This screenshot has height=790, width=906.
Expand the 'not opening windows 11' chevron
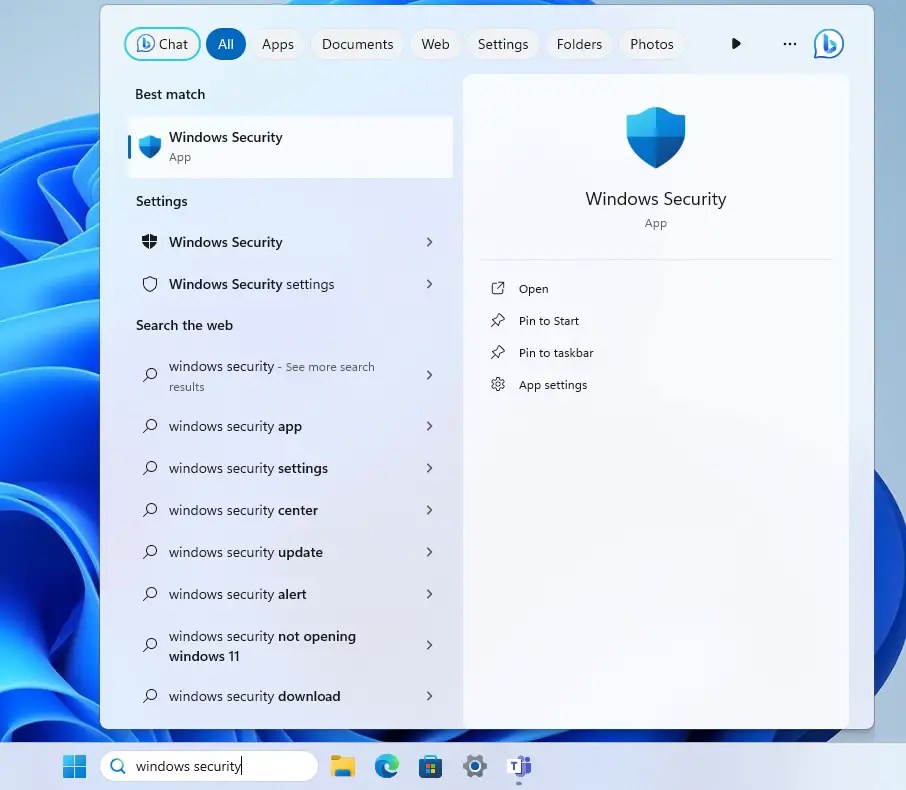tap(429, 645)
